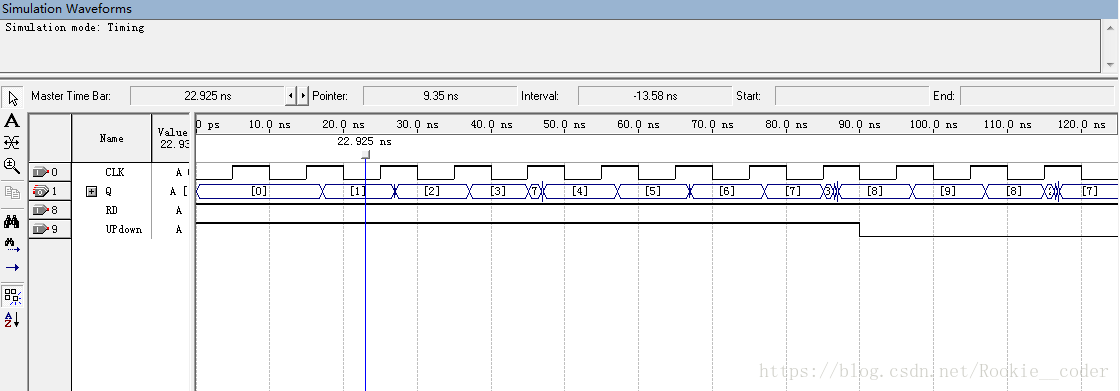Screen dimensions: 1120x391
Task: Select the Text tool (A icon)
Action: tap(11, 121)
